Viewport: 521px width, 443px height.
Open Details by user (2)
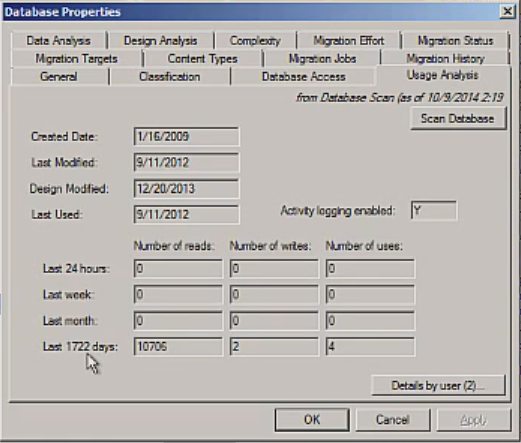pyautogui.click(x=438, y=386)
